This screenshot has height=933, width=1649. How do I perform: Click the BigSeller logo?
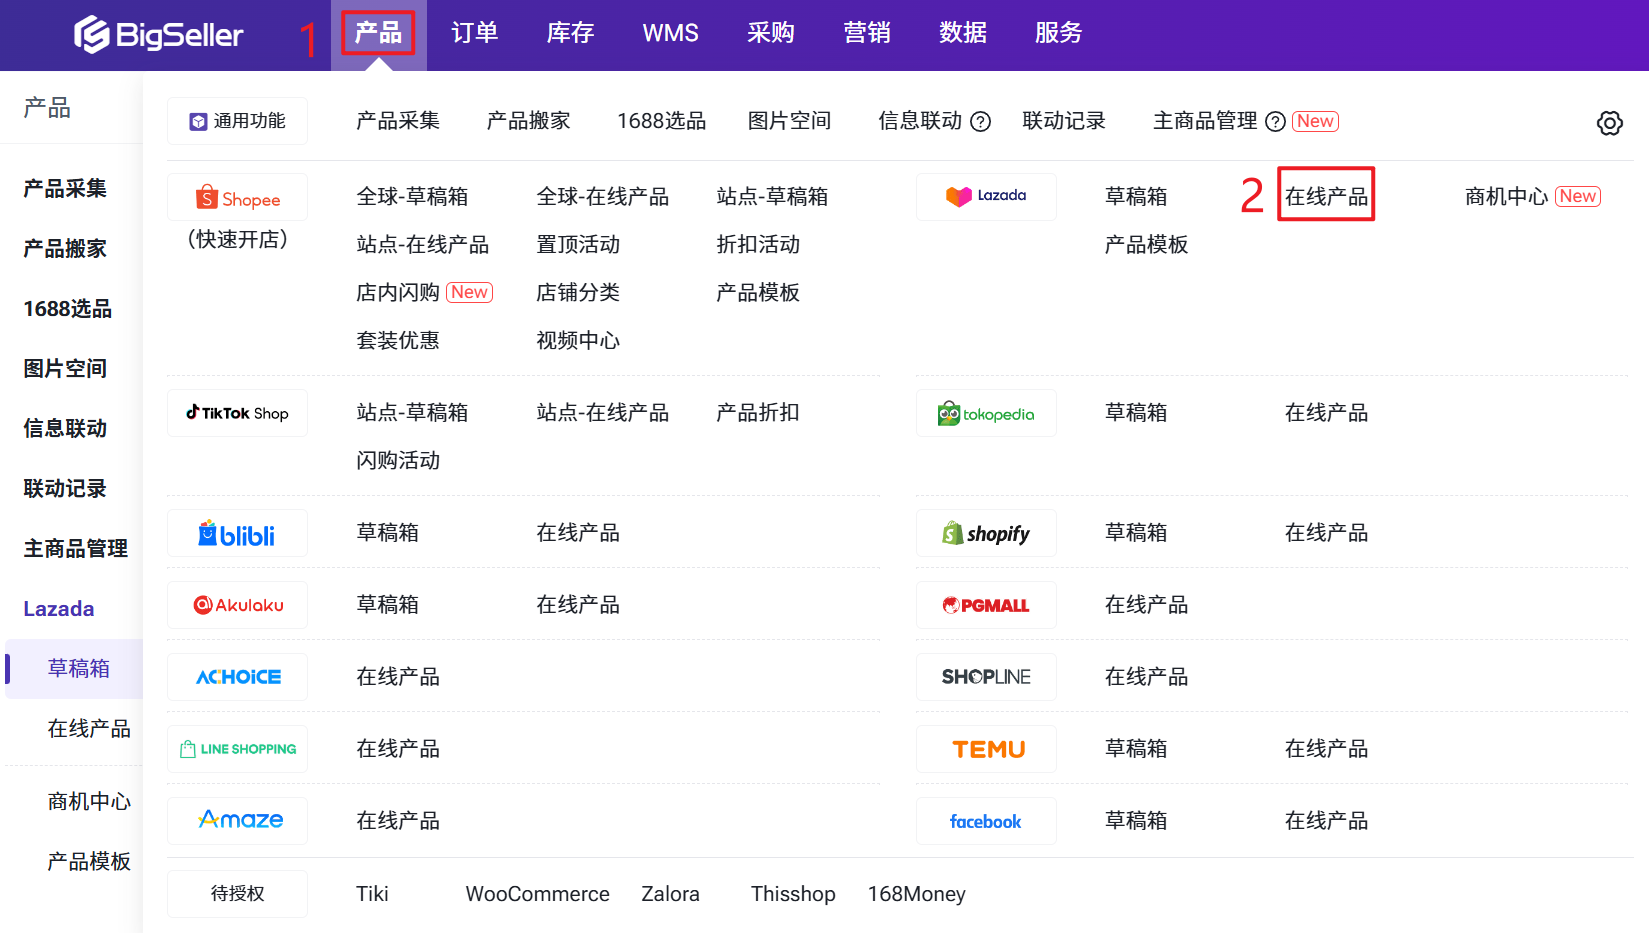pos(158,35)
